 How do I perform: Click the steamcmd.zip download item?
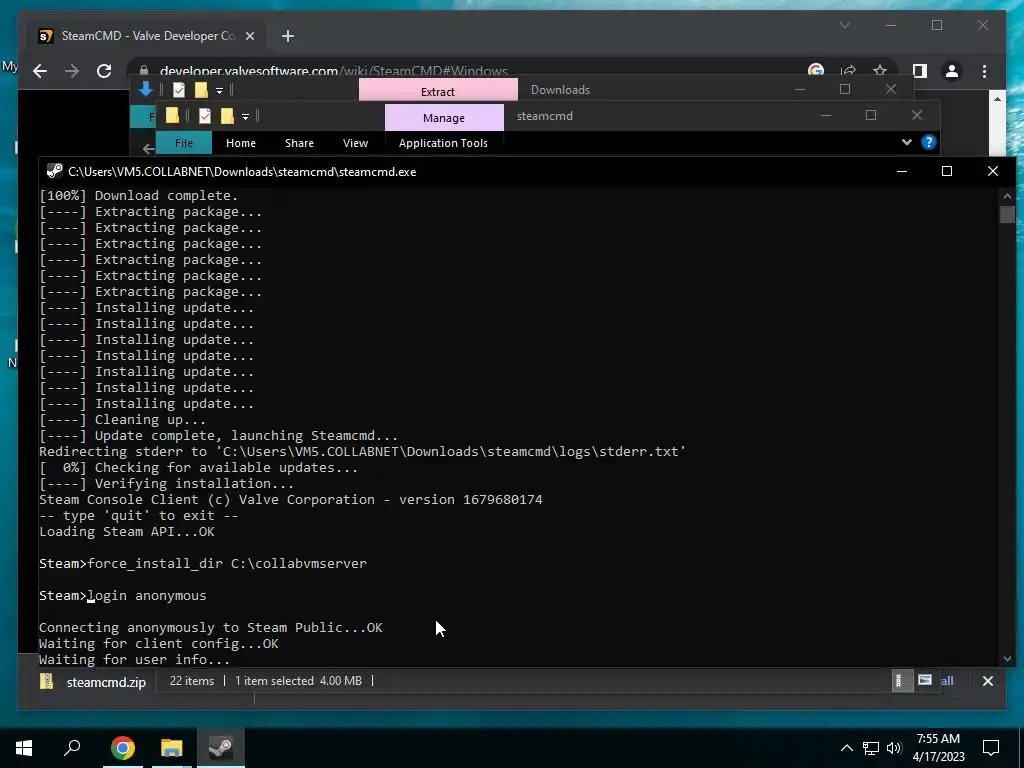coord(93,682)
